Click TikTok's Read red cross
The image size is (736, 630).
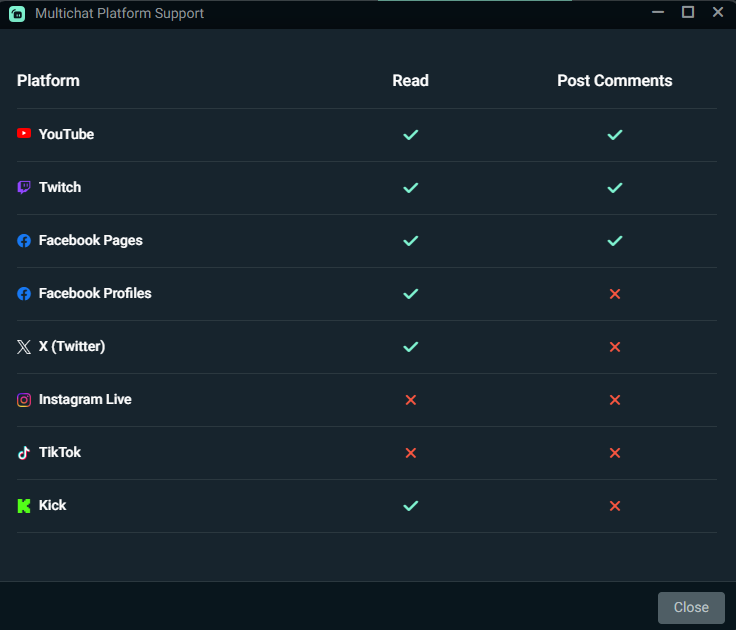coord(411,453)
